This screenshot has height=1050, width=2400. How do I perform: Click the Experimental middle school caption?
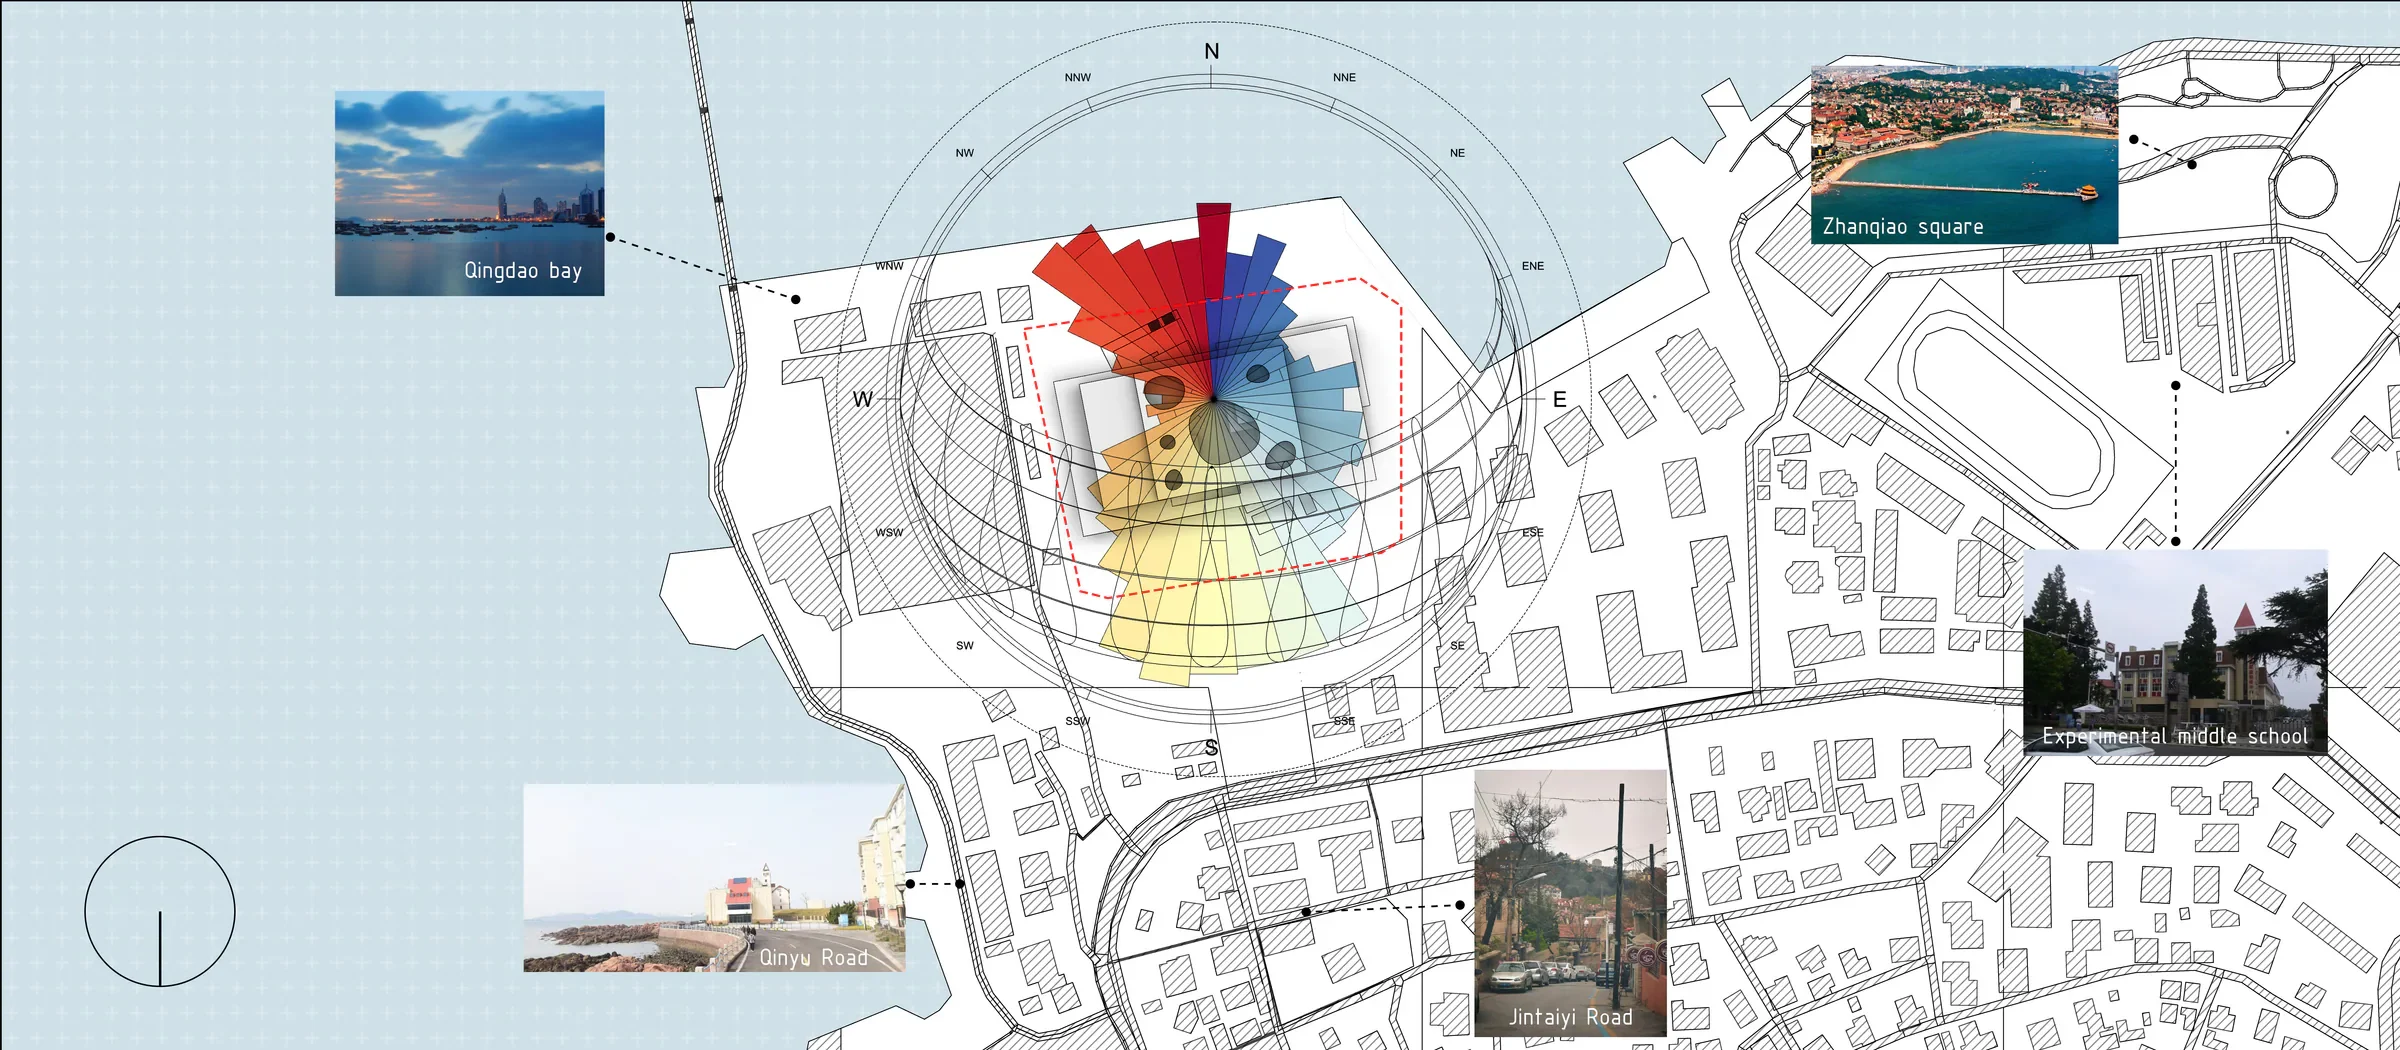[x=2175, y=736]
